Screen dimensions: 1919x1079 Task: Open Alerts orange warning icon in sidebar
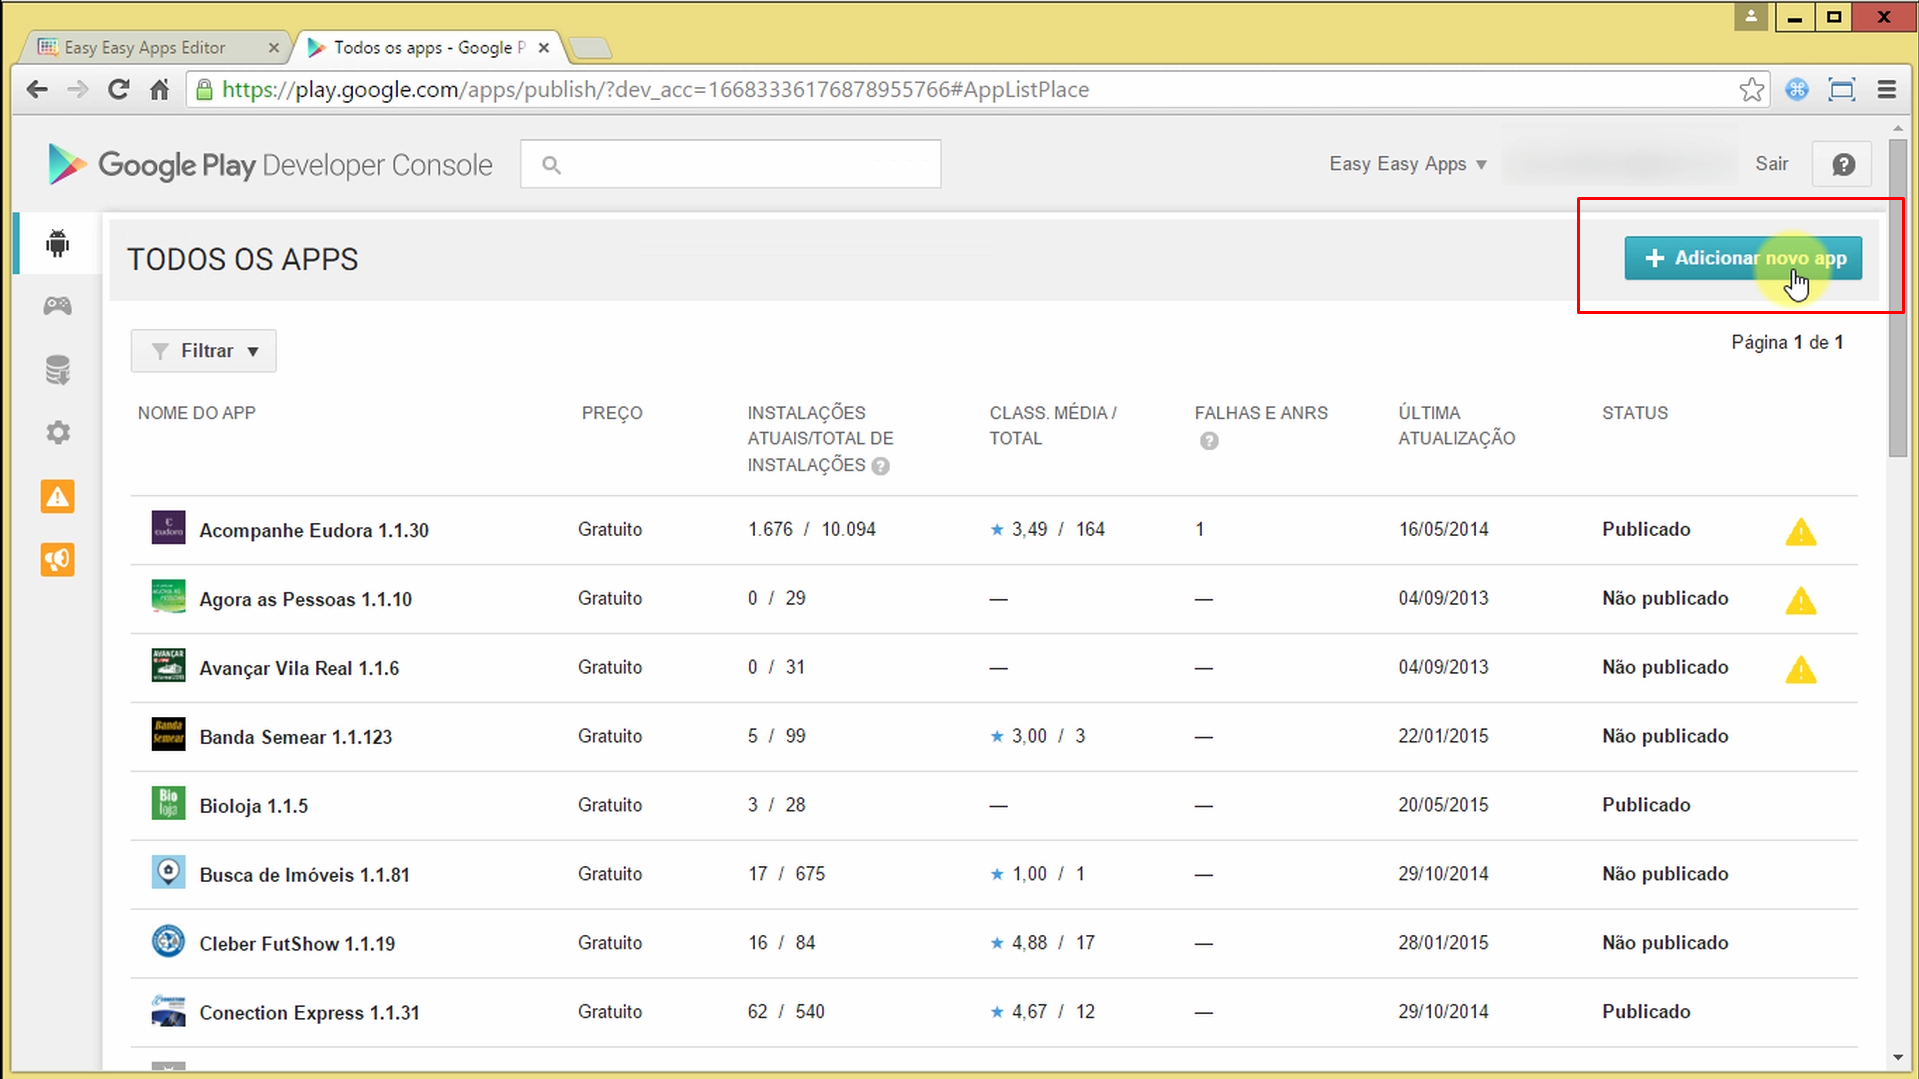click(x=58, y=497)
